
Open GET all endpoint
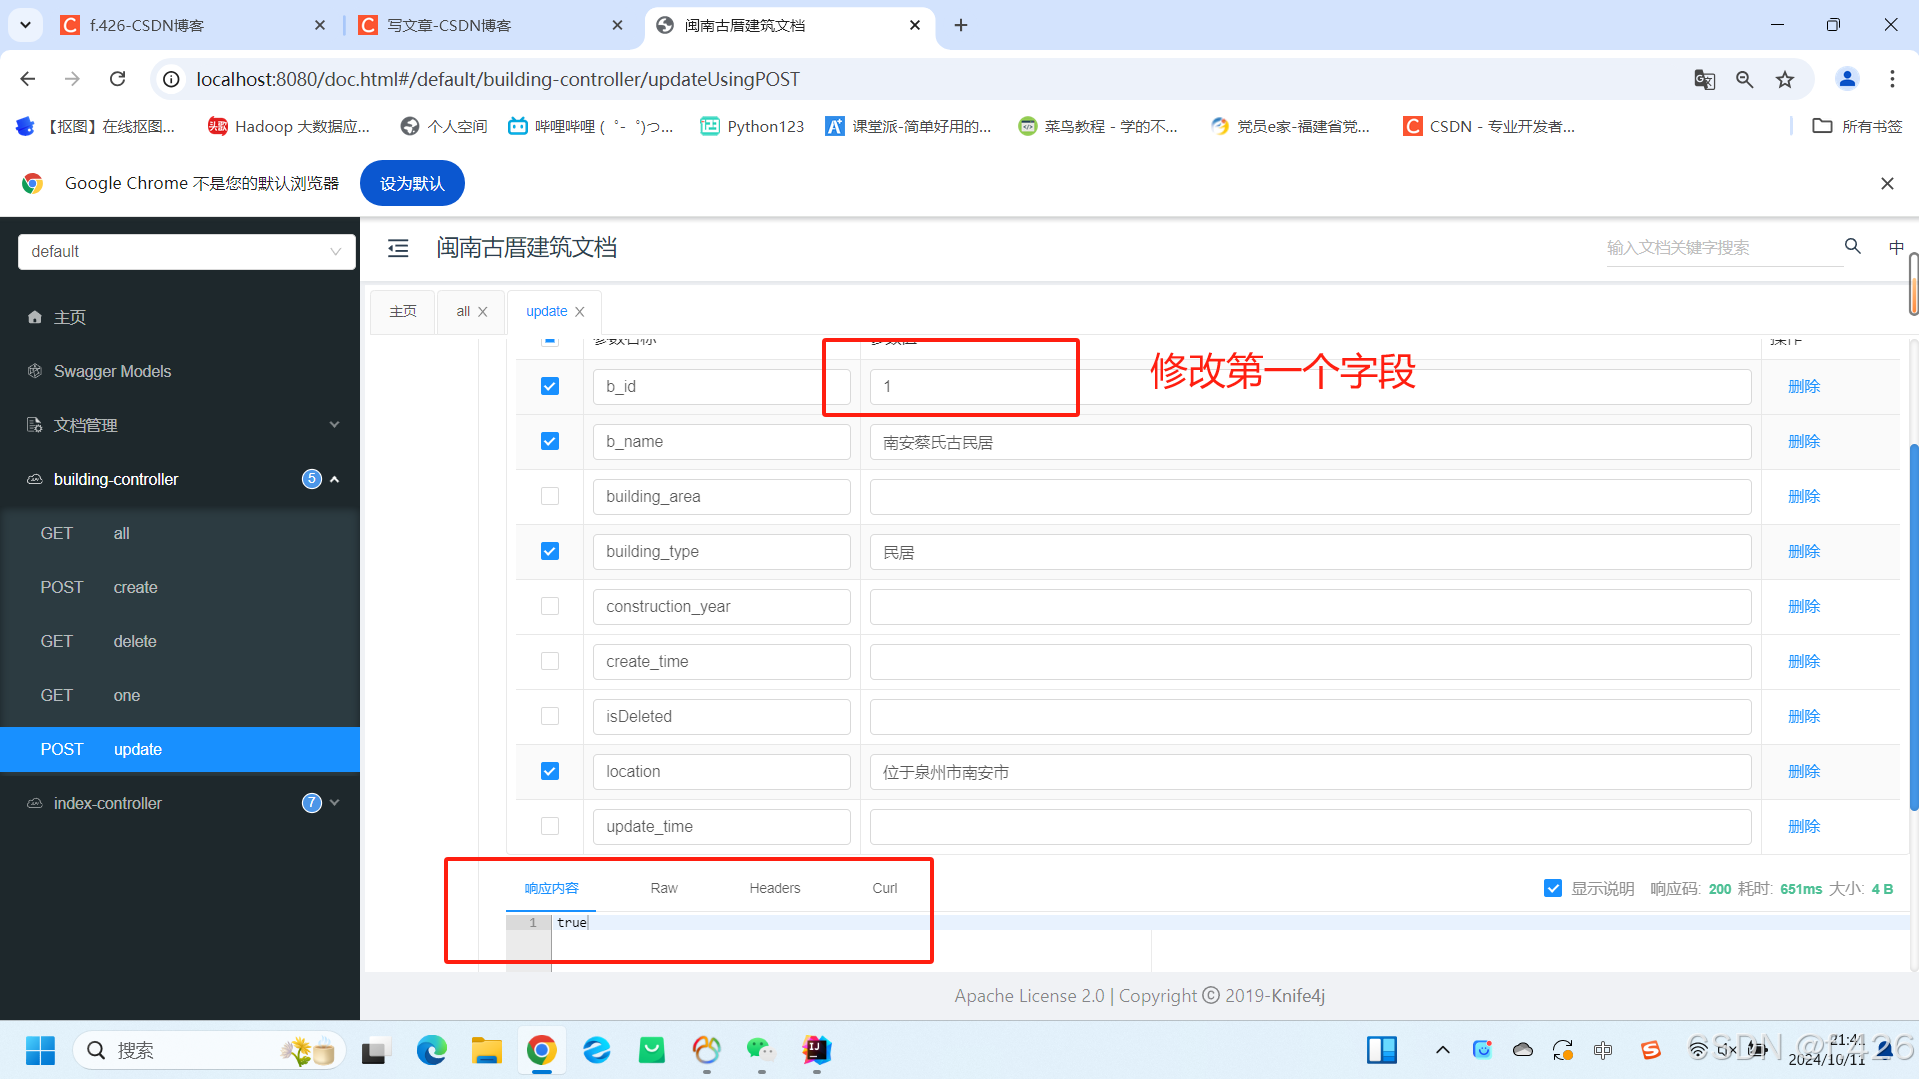[180, 533]
